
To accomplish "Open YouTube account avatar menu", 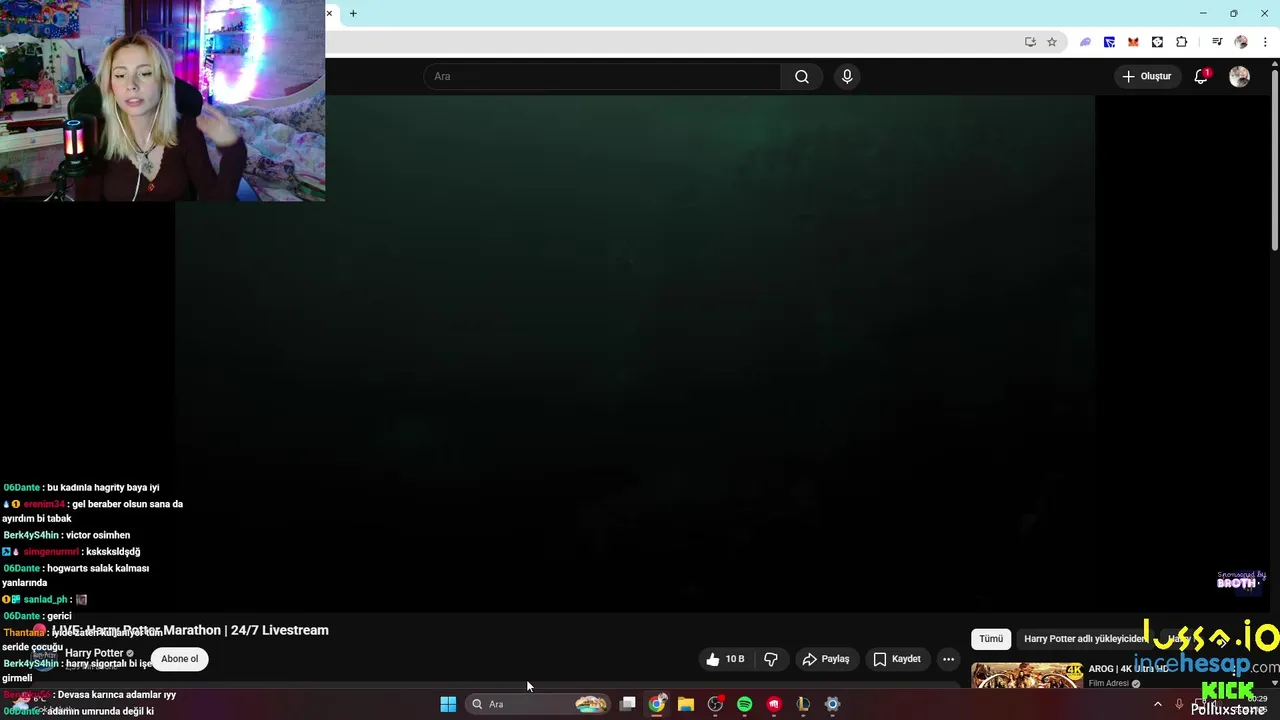I will click(1239, 76).
